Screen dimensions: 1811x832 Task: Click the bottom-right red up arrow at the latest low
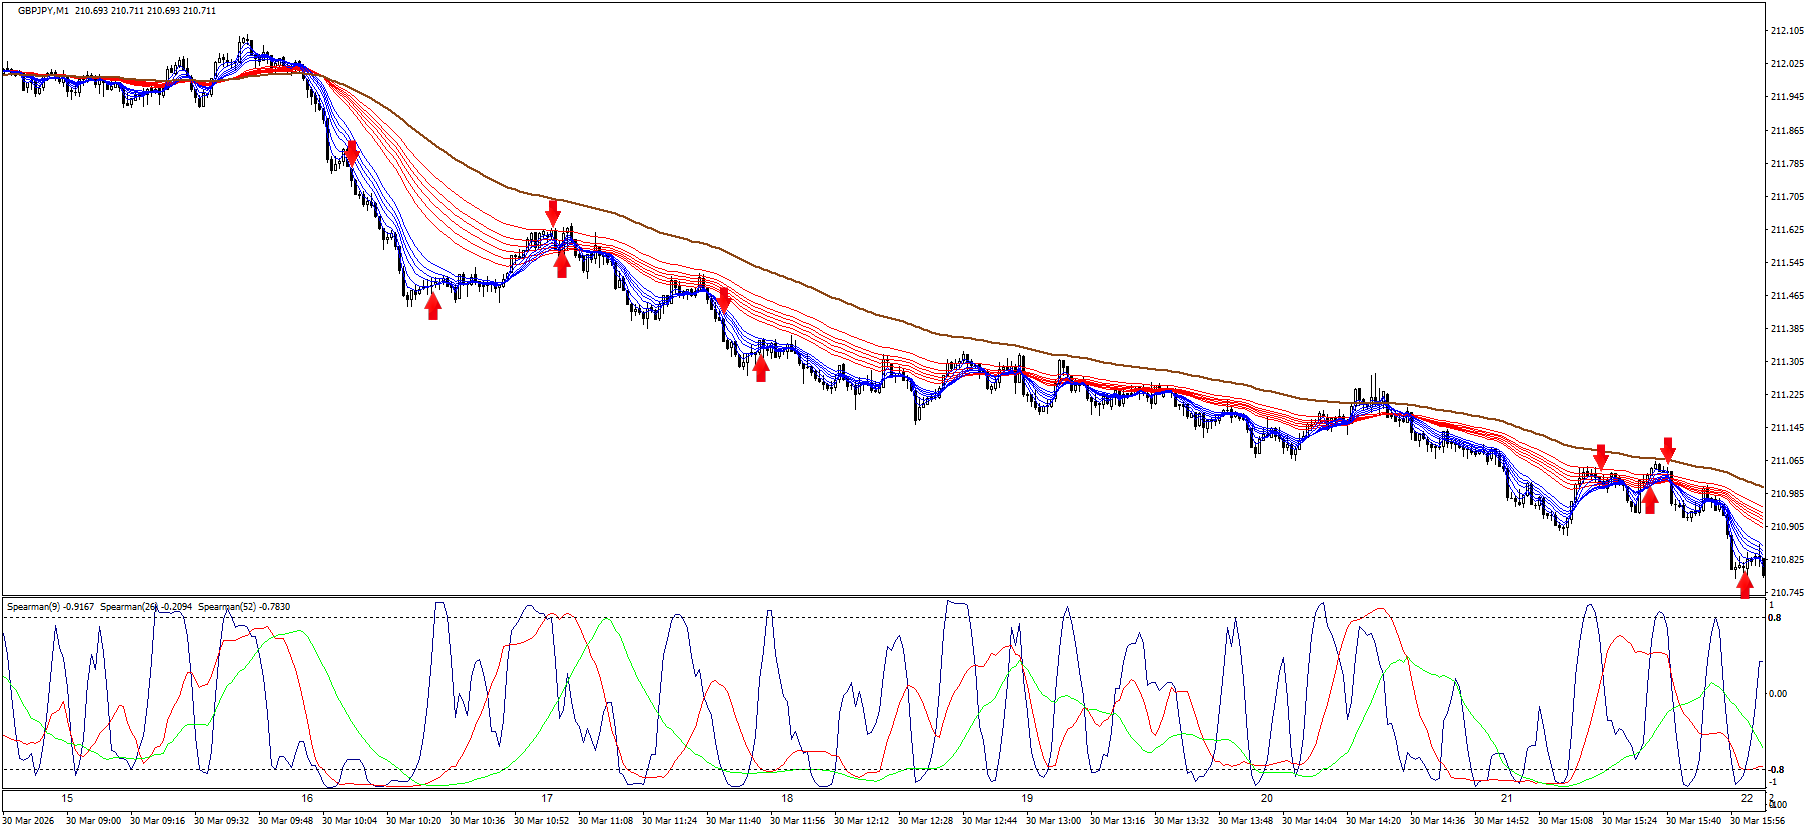point(1745,585)
